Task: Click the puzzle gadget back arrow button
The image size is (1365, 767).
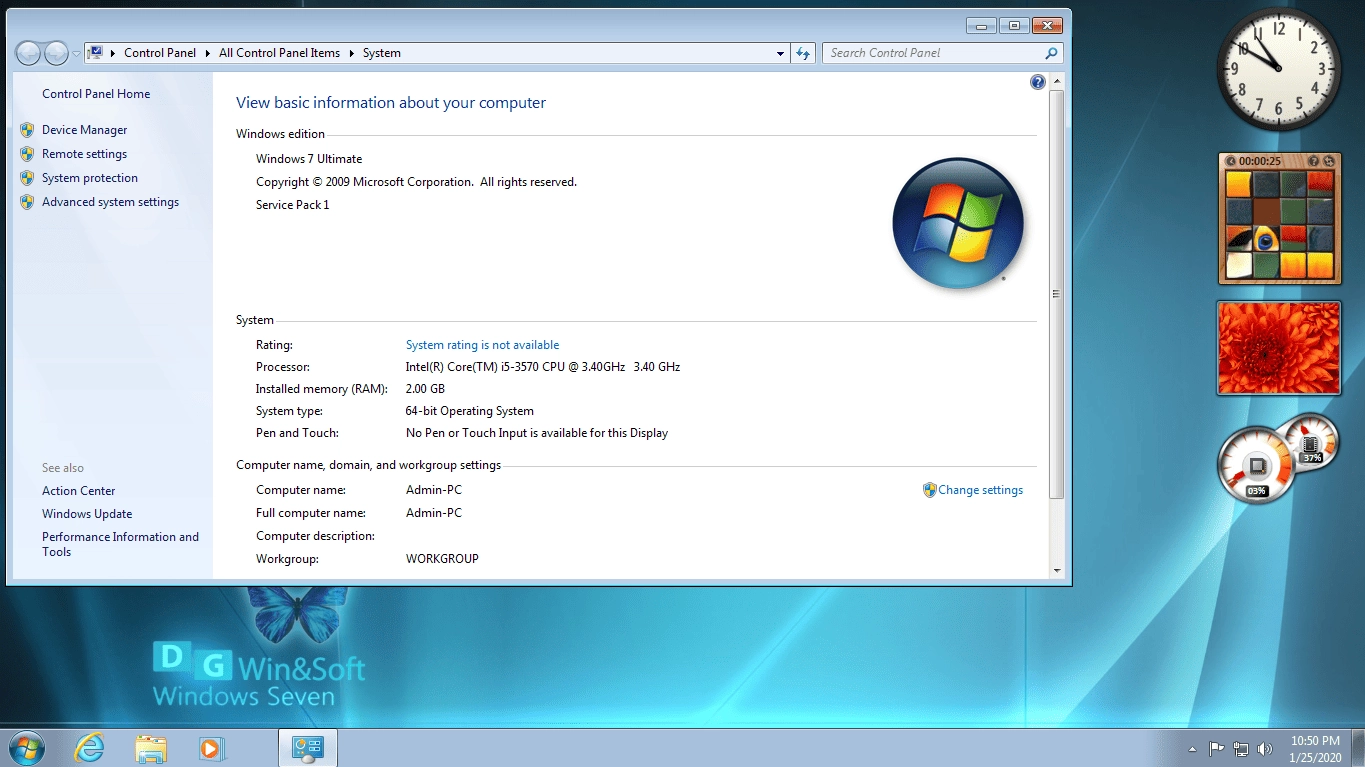Action: (x=1231, y=161)
